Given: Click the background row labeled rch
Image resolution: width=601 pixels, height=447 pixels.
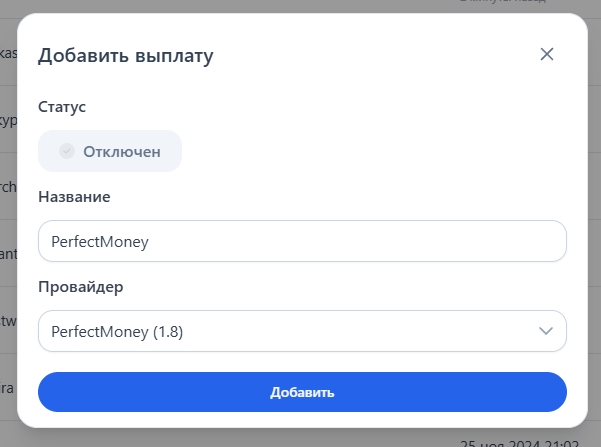Looking at the screenshot, I should click(9, 187).
